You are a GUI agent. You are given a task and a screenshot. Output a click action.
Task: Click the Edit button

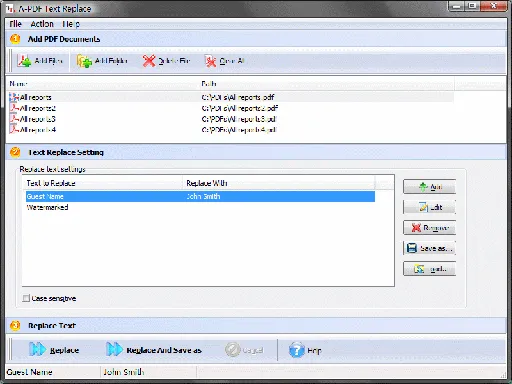[x=429, y=207]
